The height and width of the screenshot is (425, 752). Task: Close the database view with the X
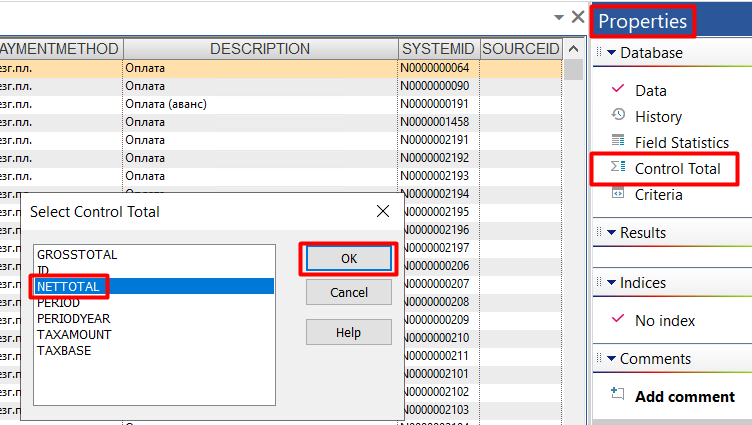pos(578,17)
